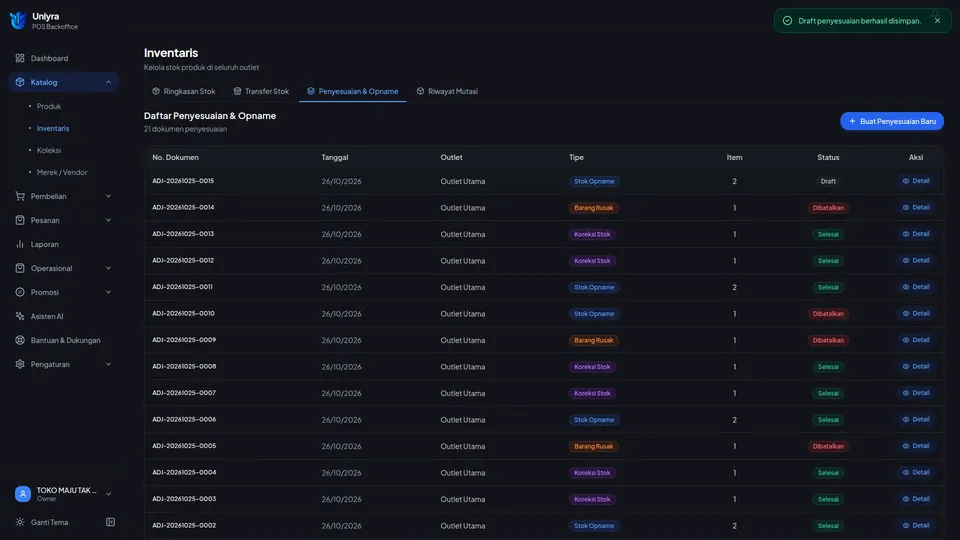Click the Asisten AI sparkle icon
The width and height of the screenshot is (960, 540).
(x=20, y=317)
